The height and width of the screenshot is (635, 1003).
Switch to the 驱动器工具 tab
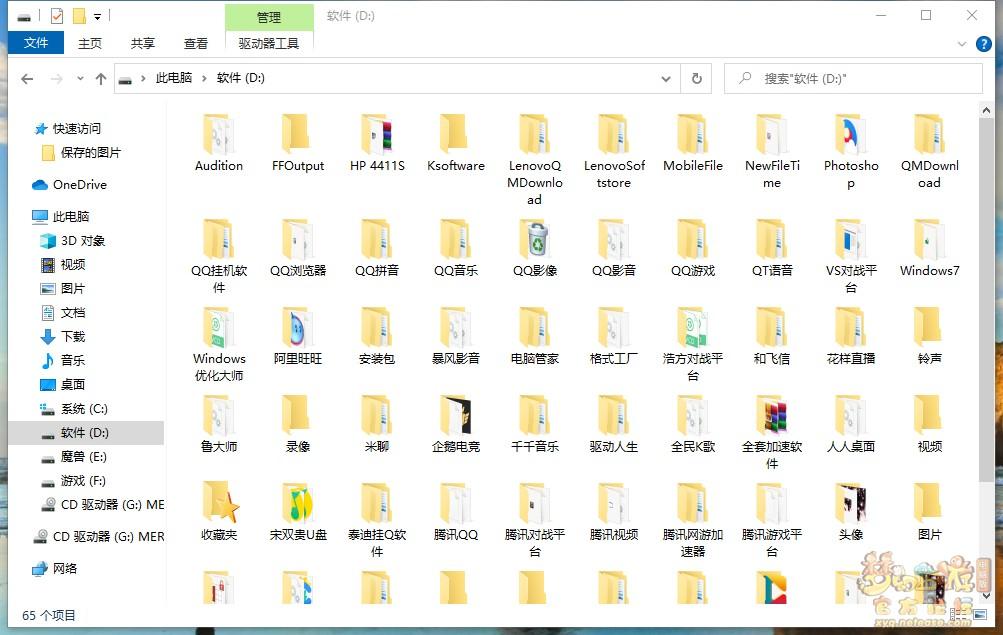point(269,43)
